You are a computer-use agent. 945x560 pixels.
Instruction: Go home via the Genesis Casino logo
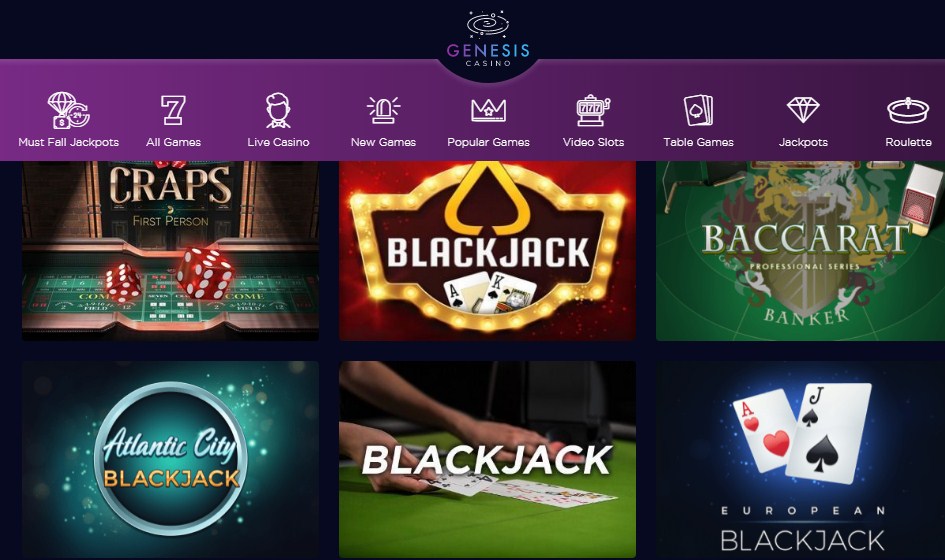click(488, 39)
